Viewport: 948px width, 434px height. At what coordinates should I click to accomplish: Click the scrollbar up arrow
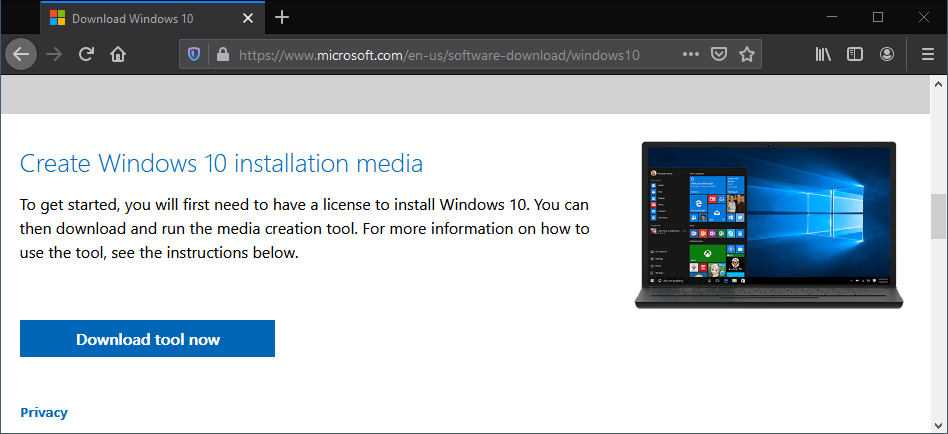coord(939,83)
